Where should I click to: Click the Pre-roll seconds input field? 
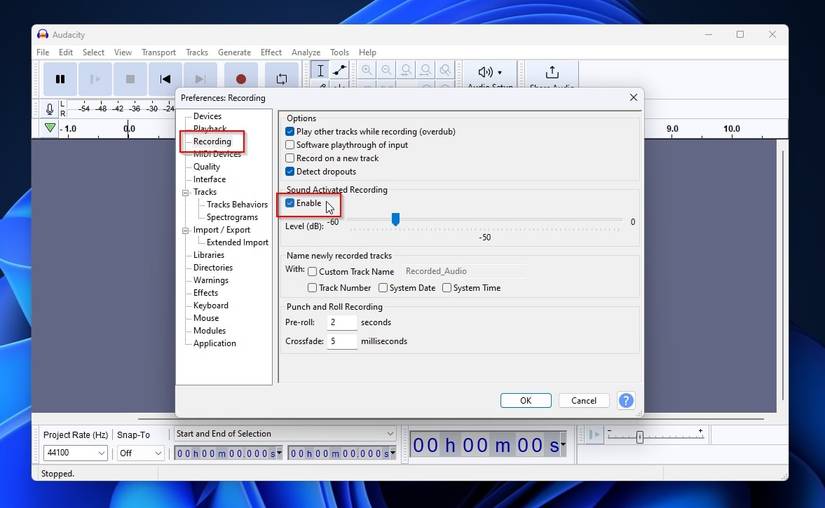click(342, 322)
